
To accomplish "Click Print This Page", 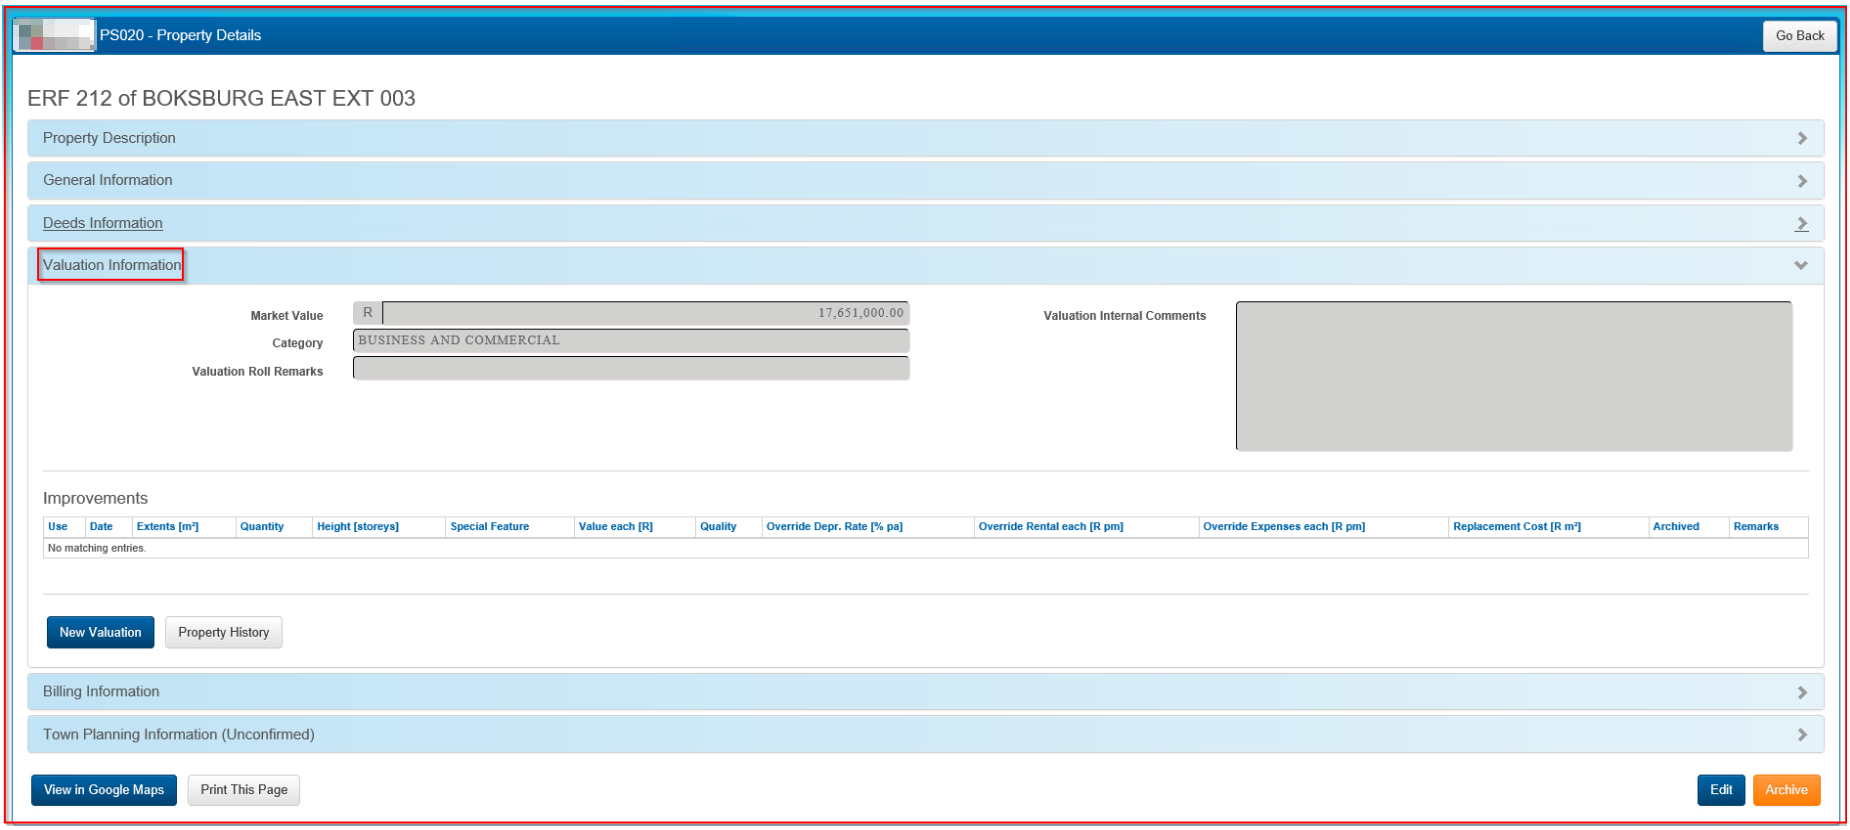I will (x=243, y=790).
